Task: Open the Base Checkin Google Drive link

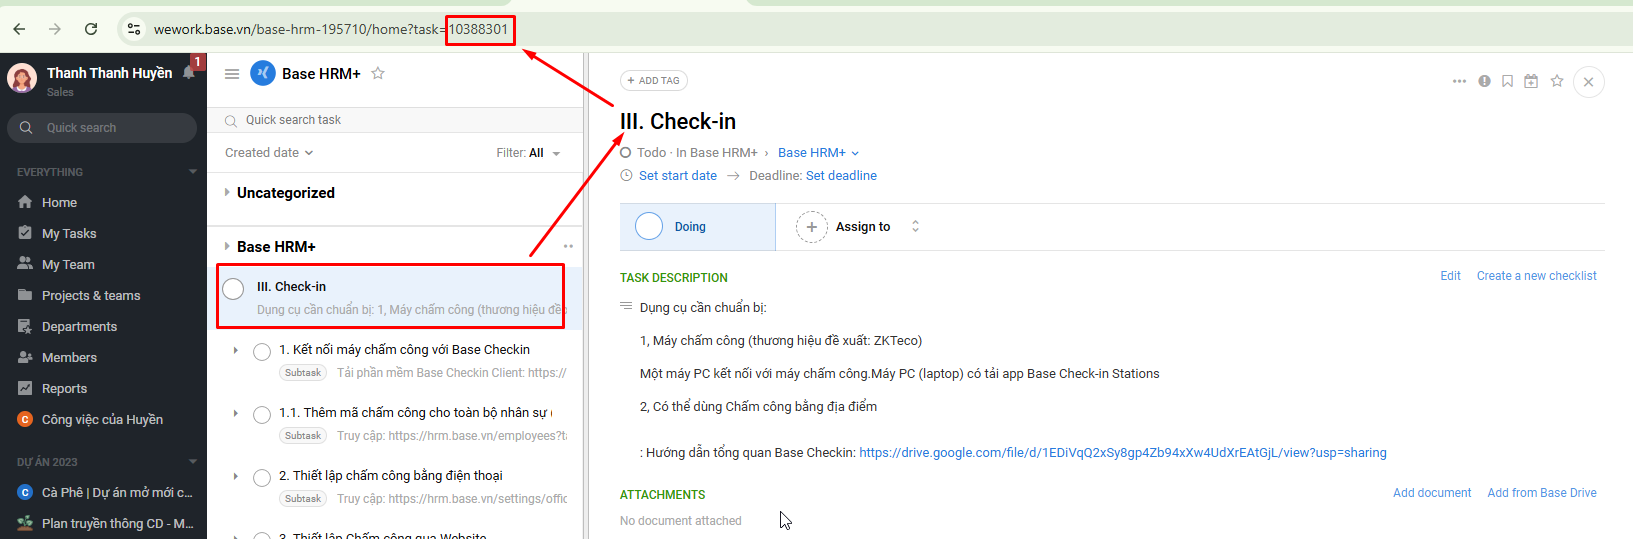Action: (x=1123, y=453)
